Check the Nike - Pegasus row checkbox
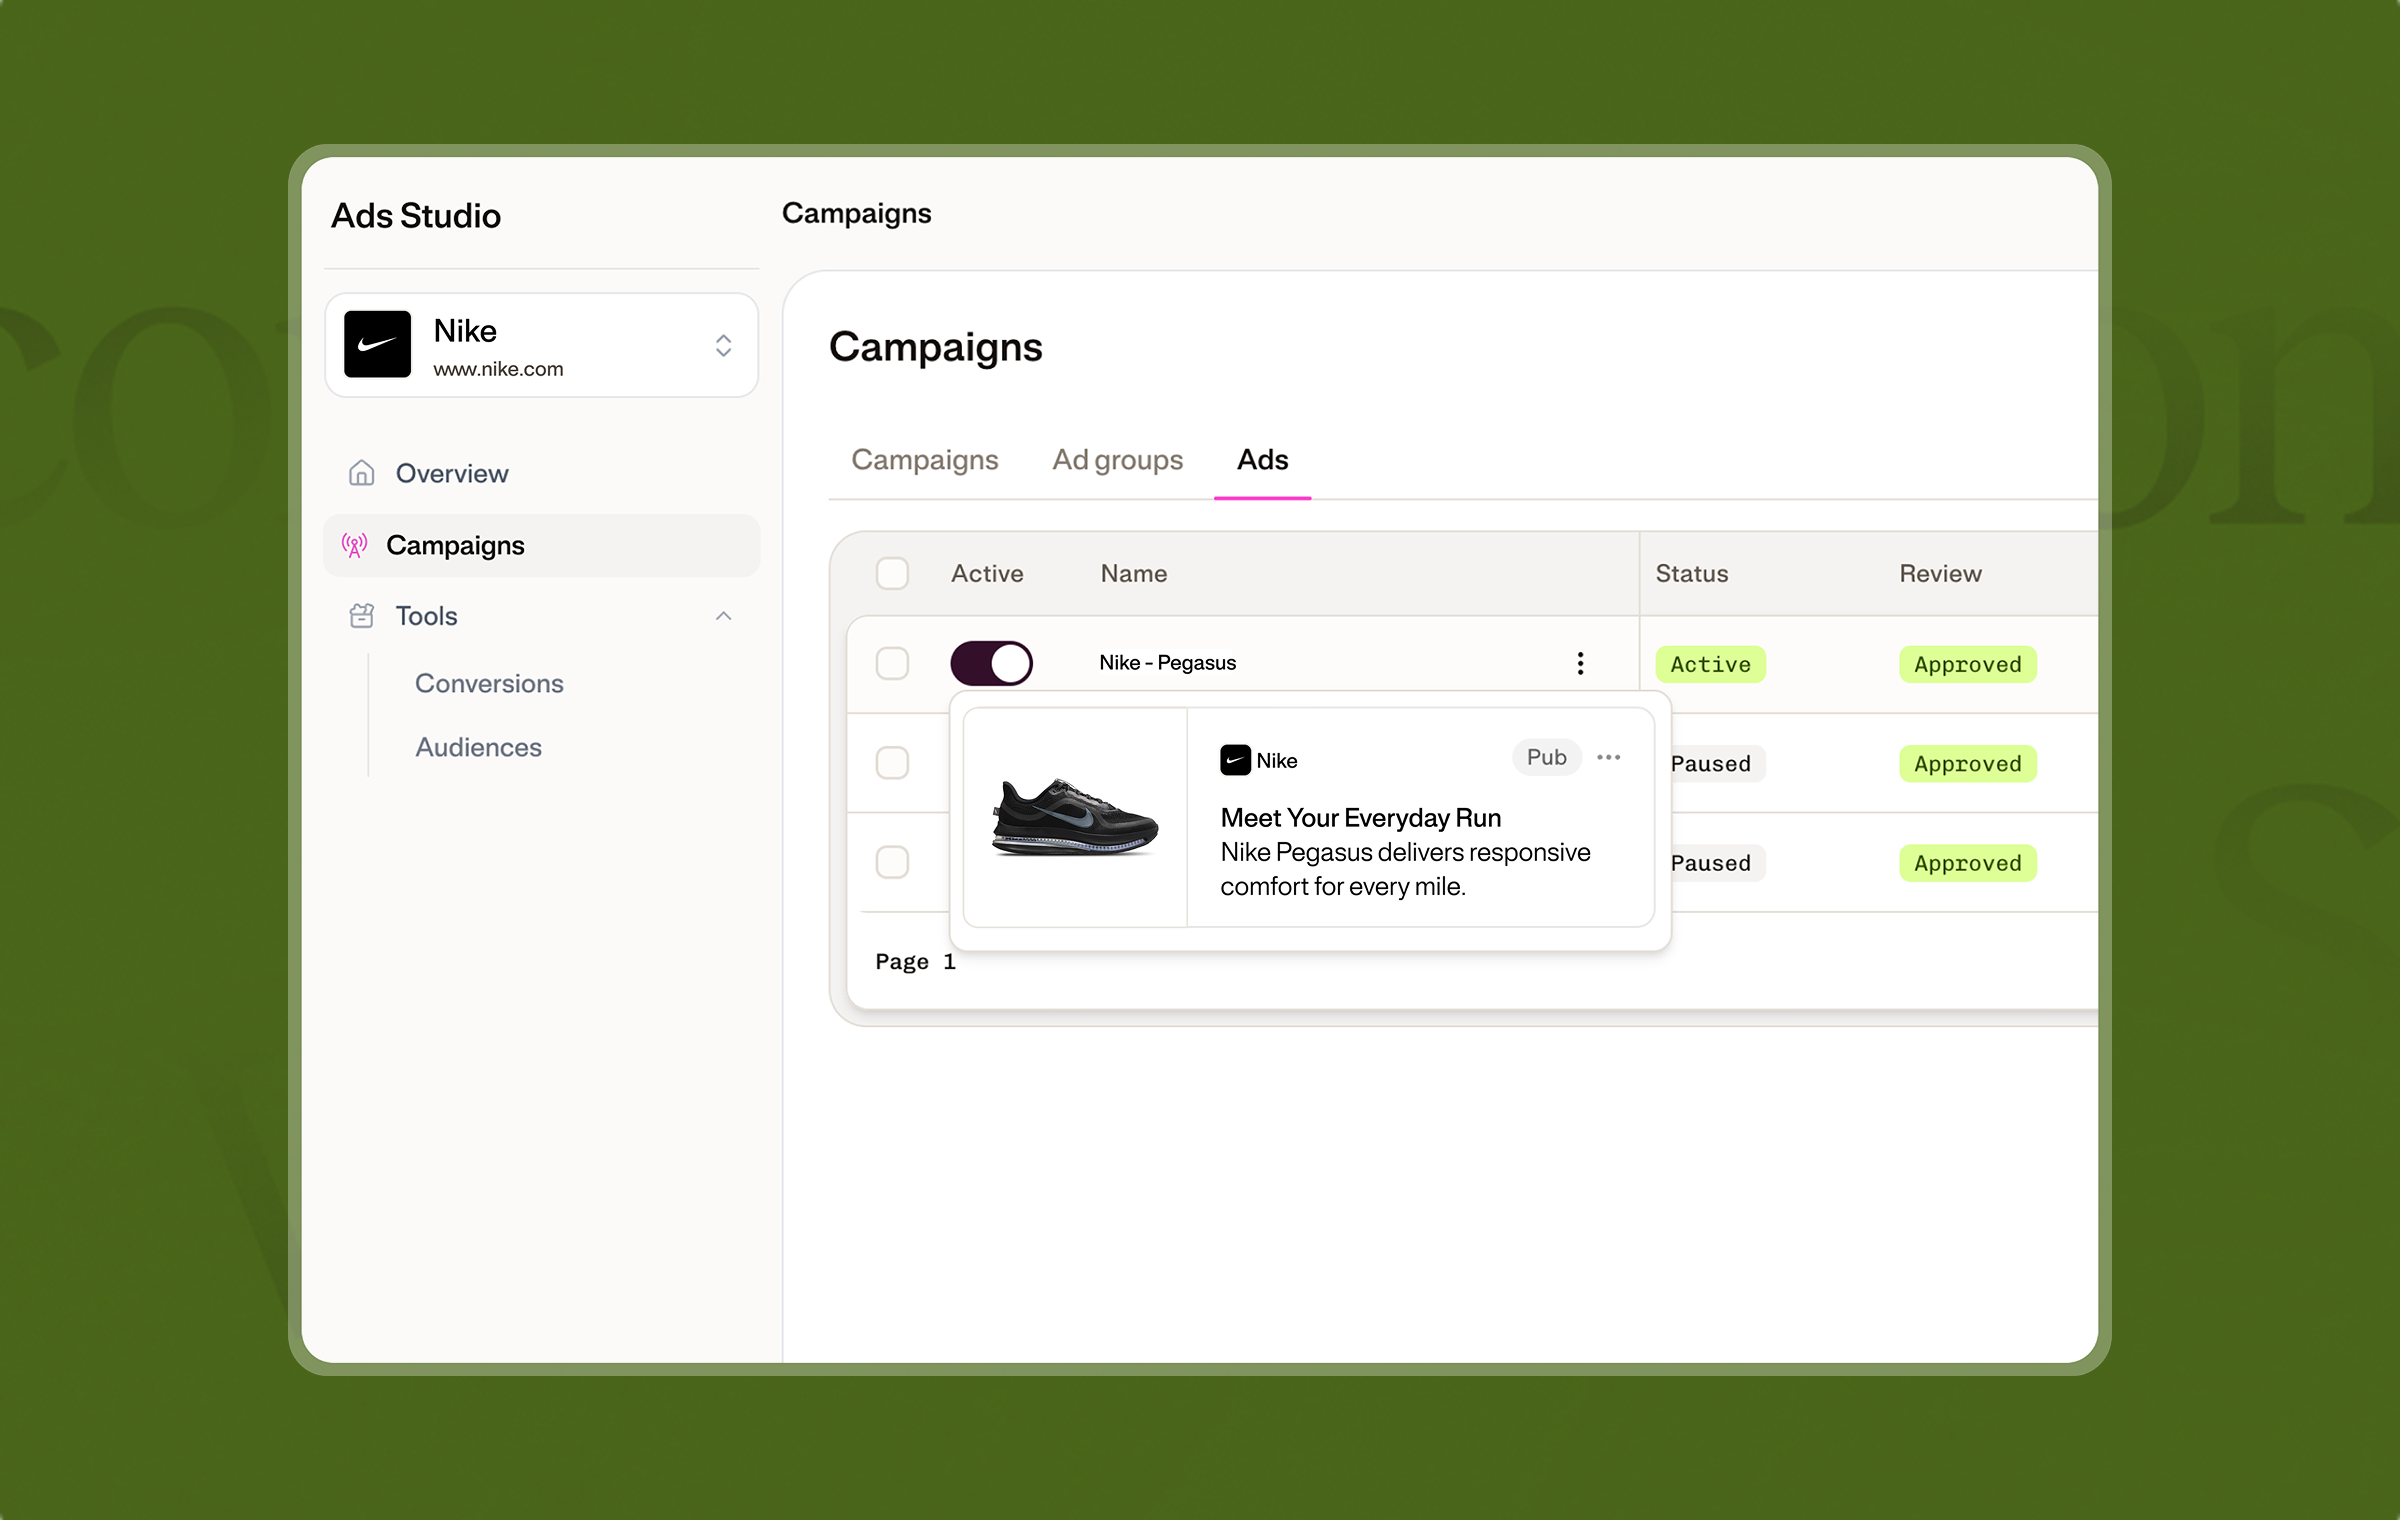The image size is (2400, 1520). pos(892,663)
